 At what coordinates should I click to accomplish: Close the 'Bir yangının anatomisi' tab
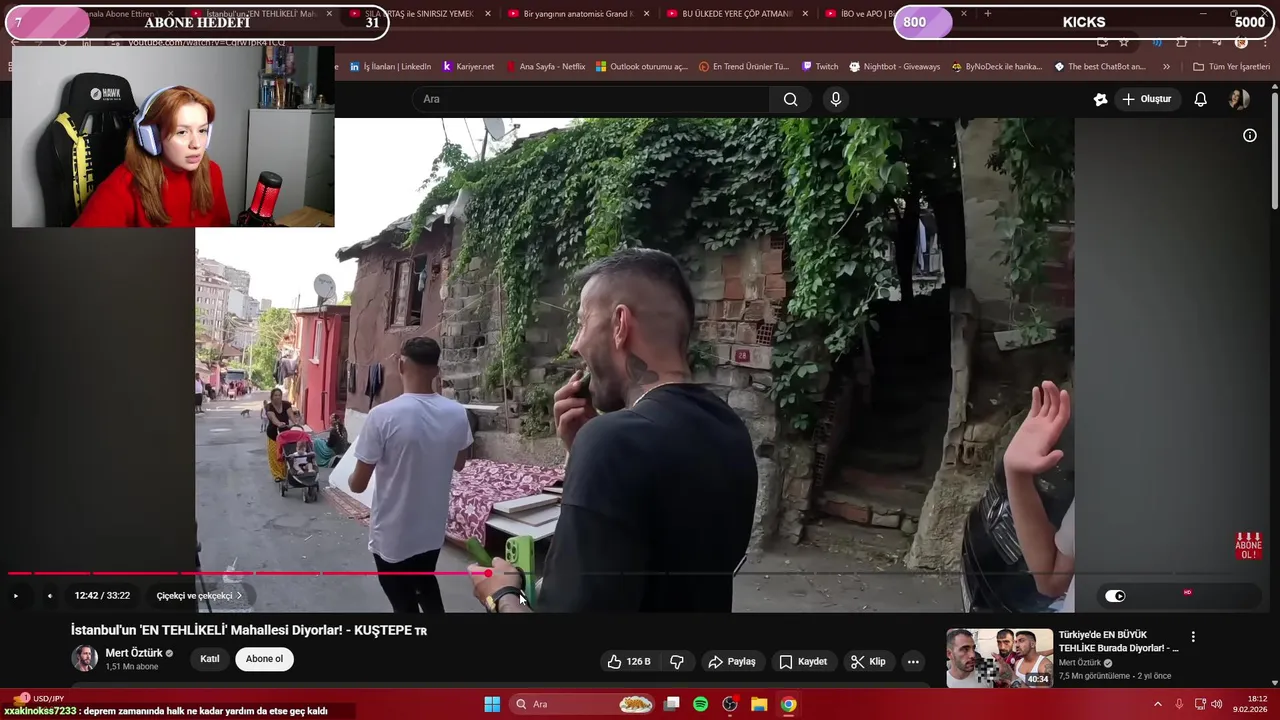coord(646,14)
